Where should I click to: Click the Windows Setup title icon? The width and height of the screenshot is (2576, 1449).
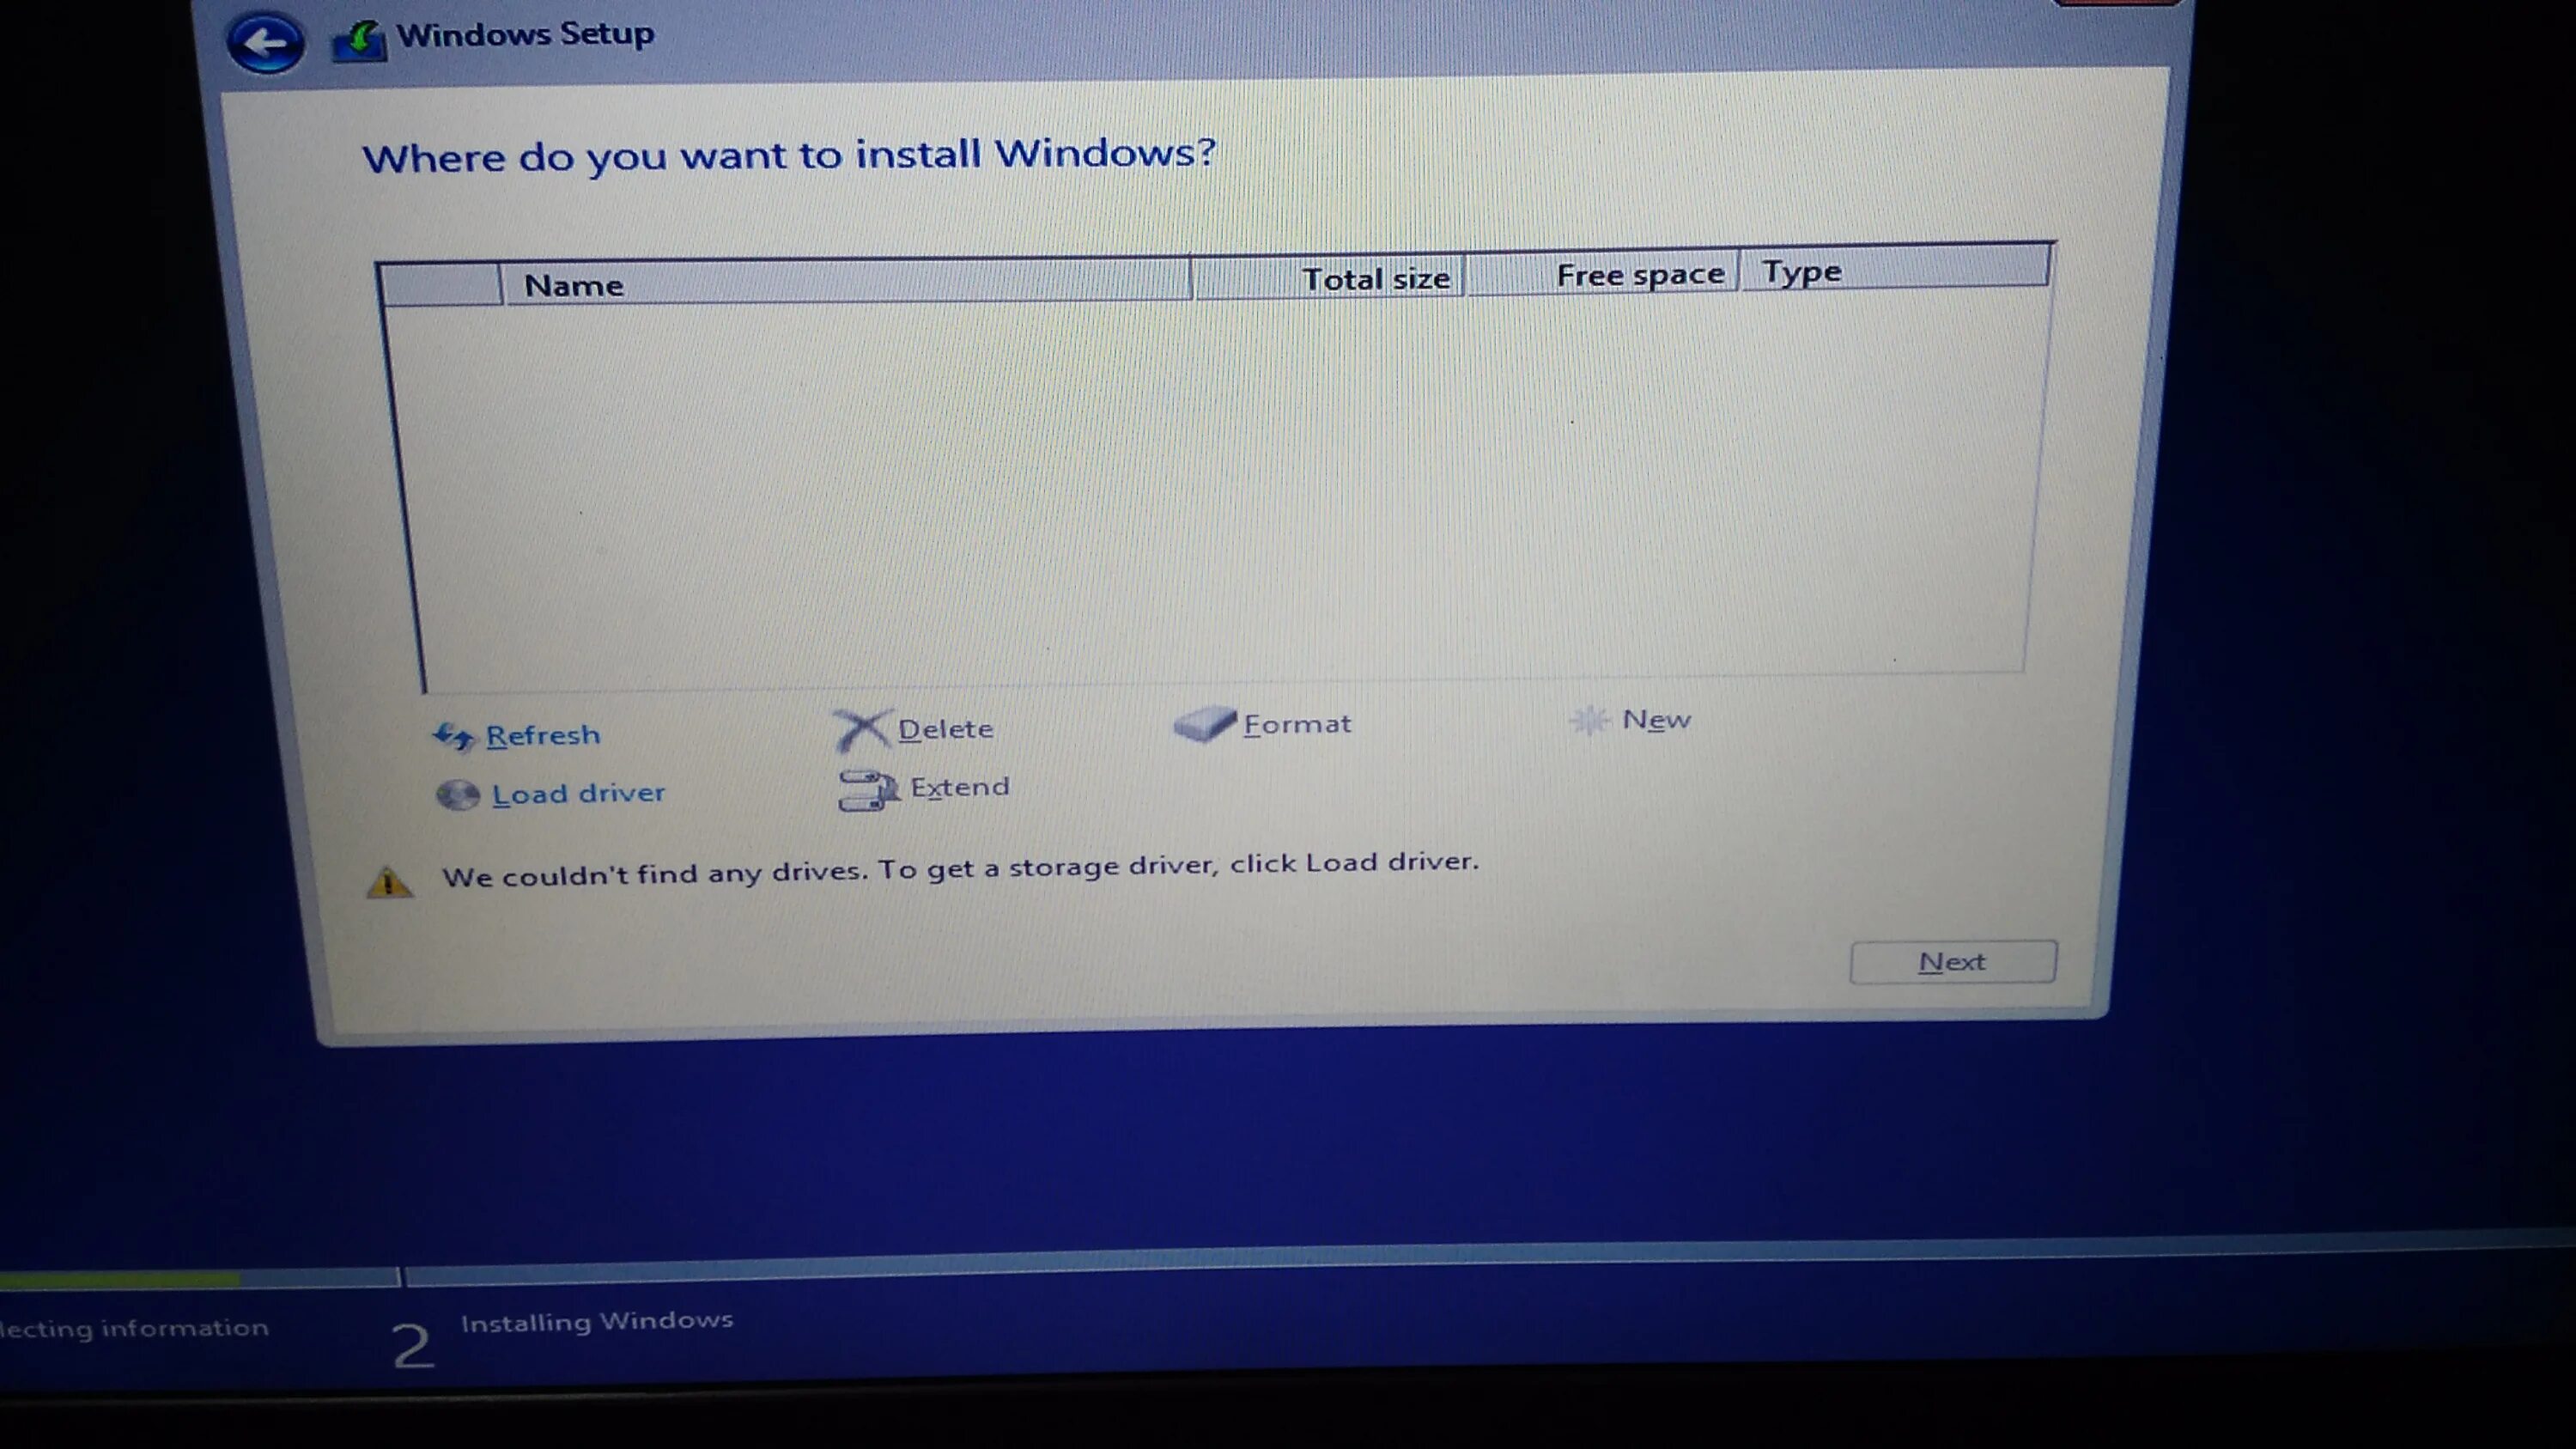coord(360,42)
